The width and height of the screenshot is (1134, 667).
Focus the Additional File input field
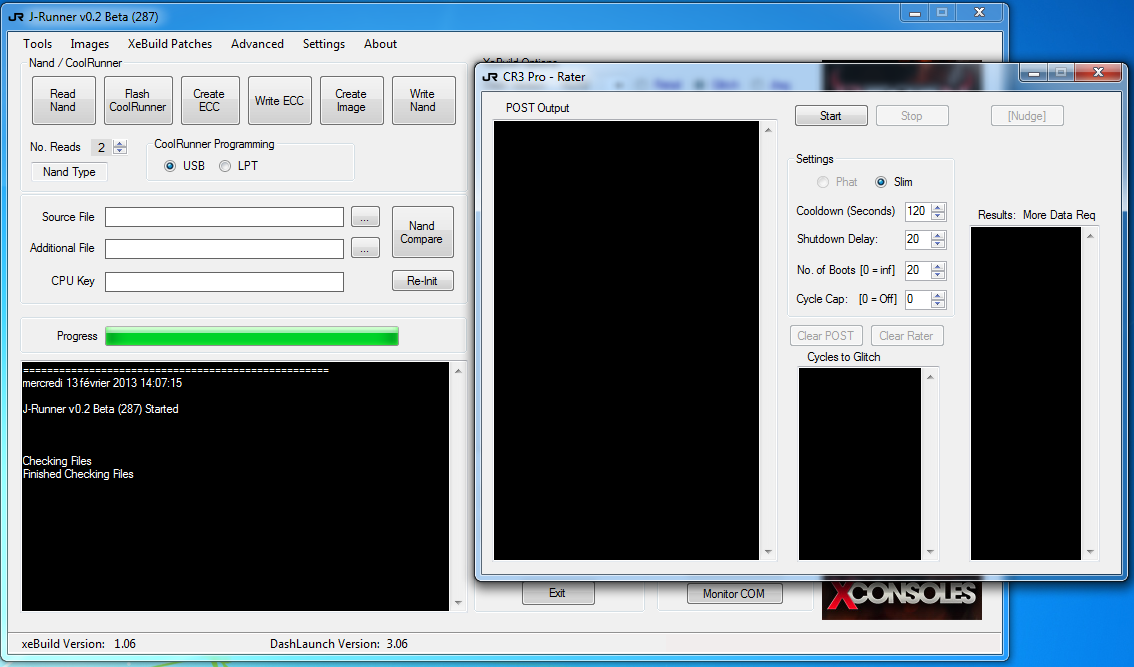tap(224, 249)
